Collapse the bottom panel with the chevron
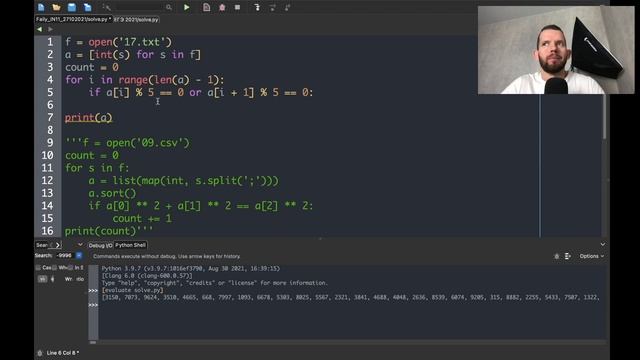 coord(603,244)
